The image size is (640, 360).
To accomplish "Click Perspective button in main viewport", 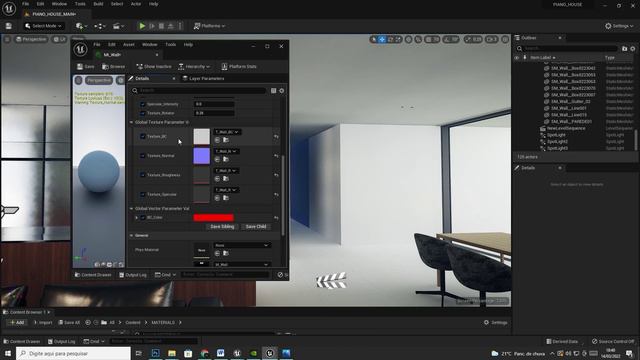I will 31,40.
